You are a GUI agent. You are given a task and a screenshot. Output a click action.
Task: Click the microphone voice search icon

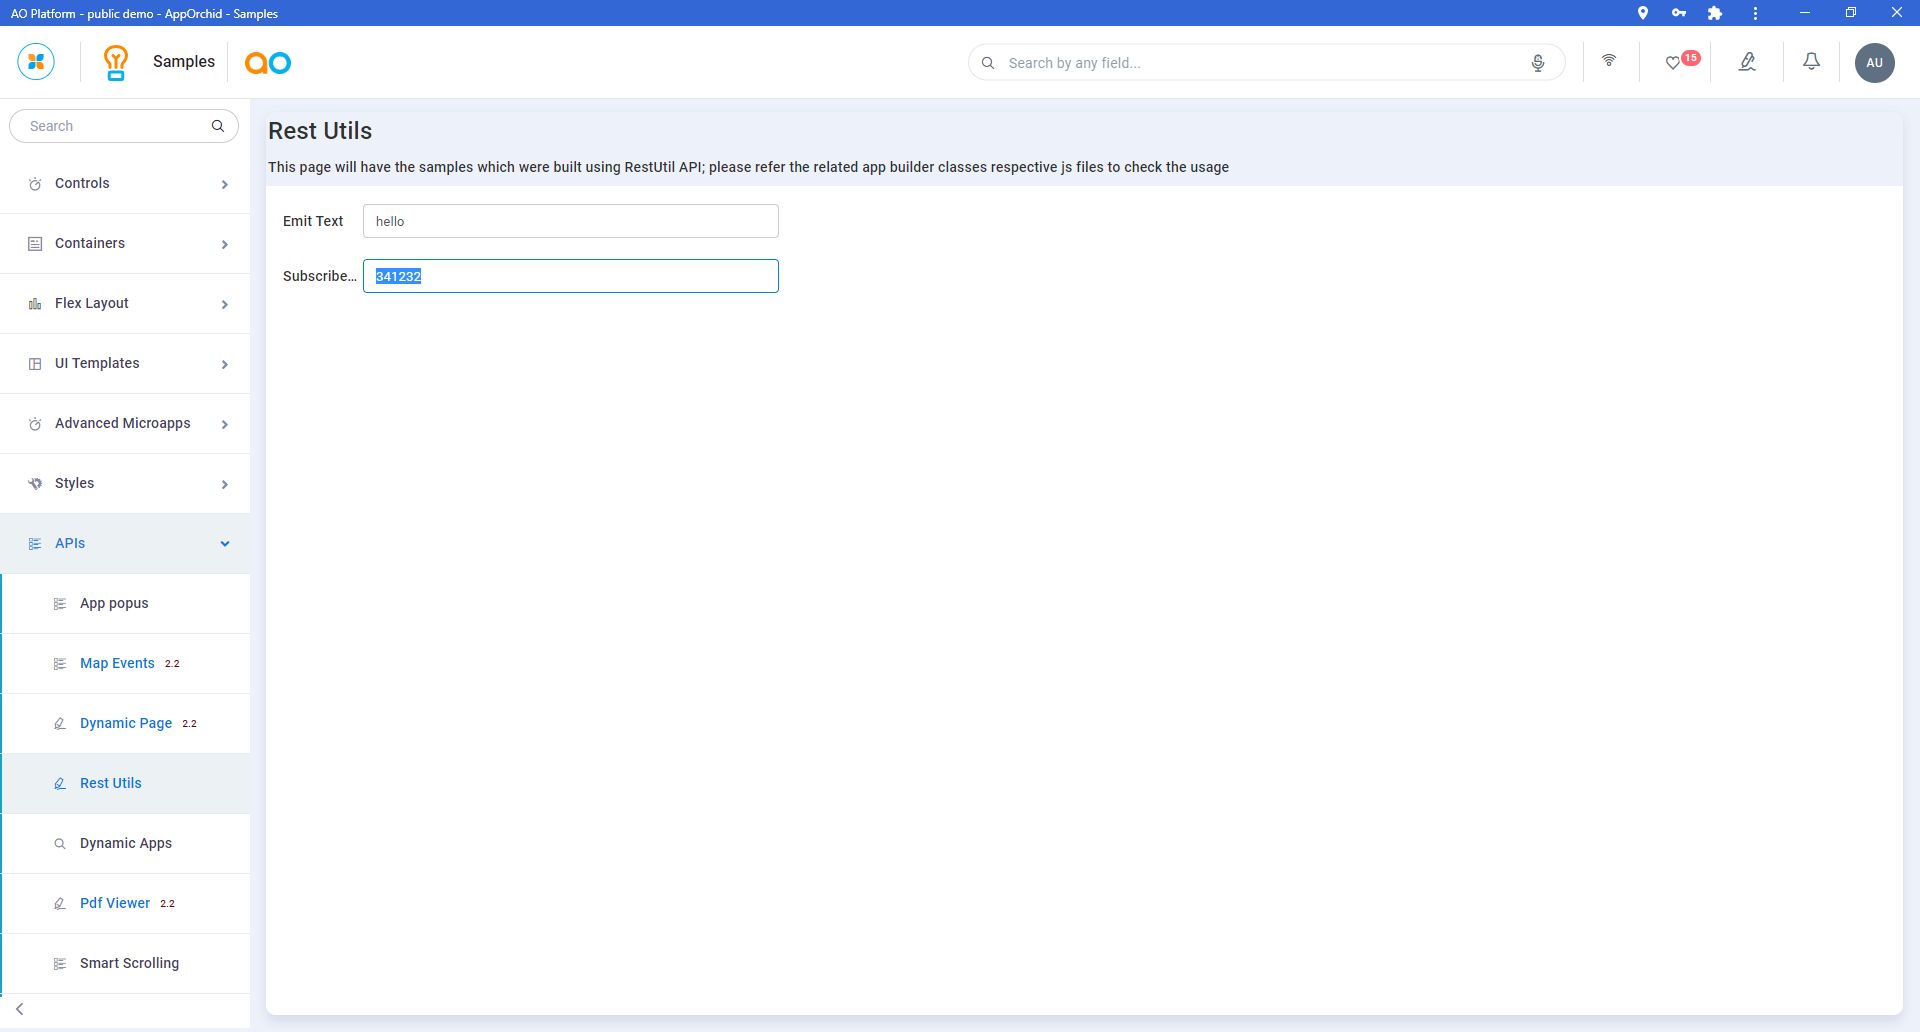click(x=1537, y=63)
